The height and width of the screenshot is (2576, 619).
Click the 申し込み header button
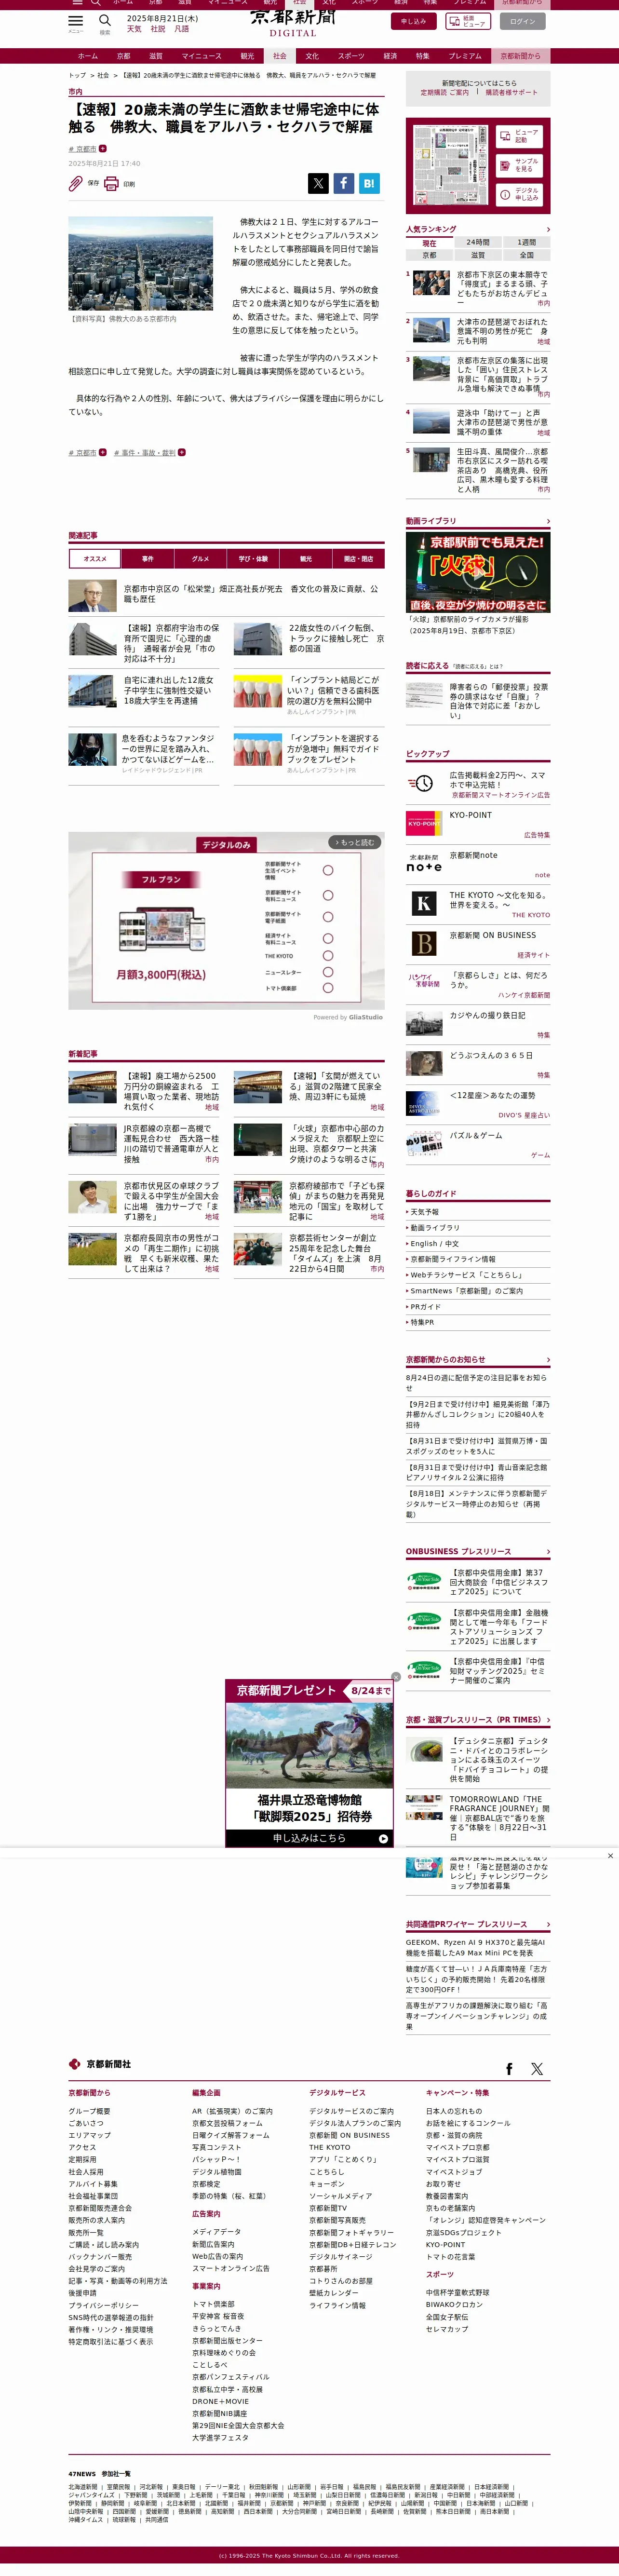point(413,21)
